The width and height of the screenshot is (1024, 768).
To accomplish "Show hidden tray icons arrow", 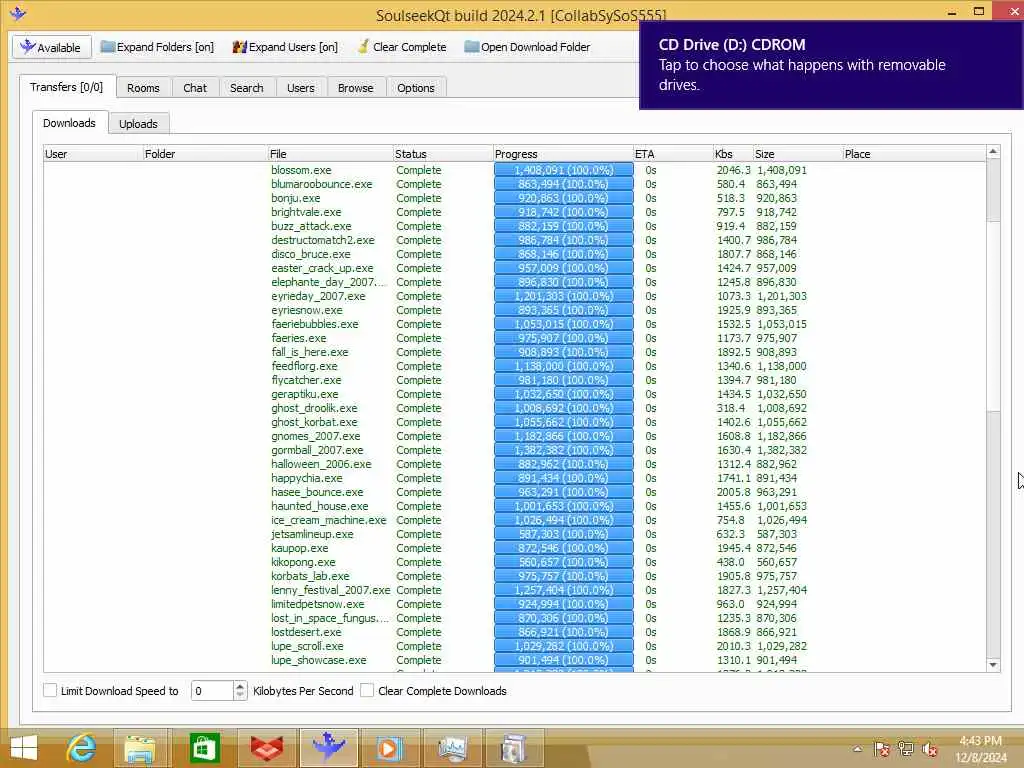I will pos(857,749).
